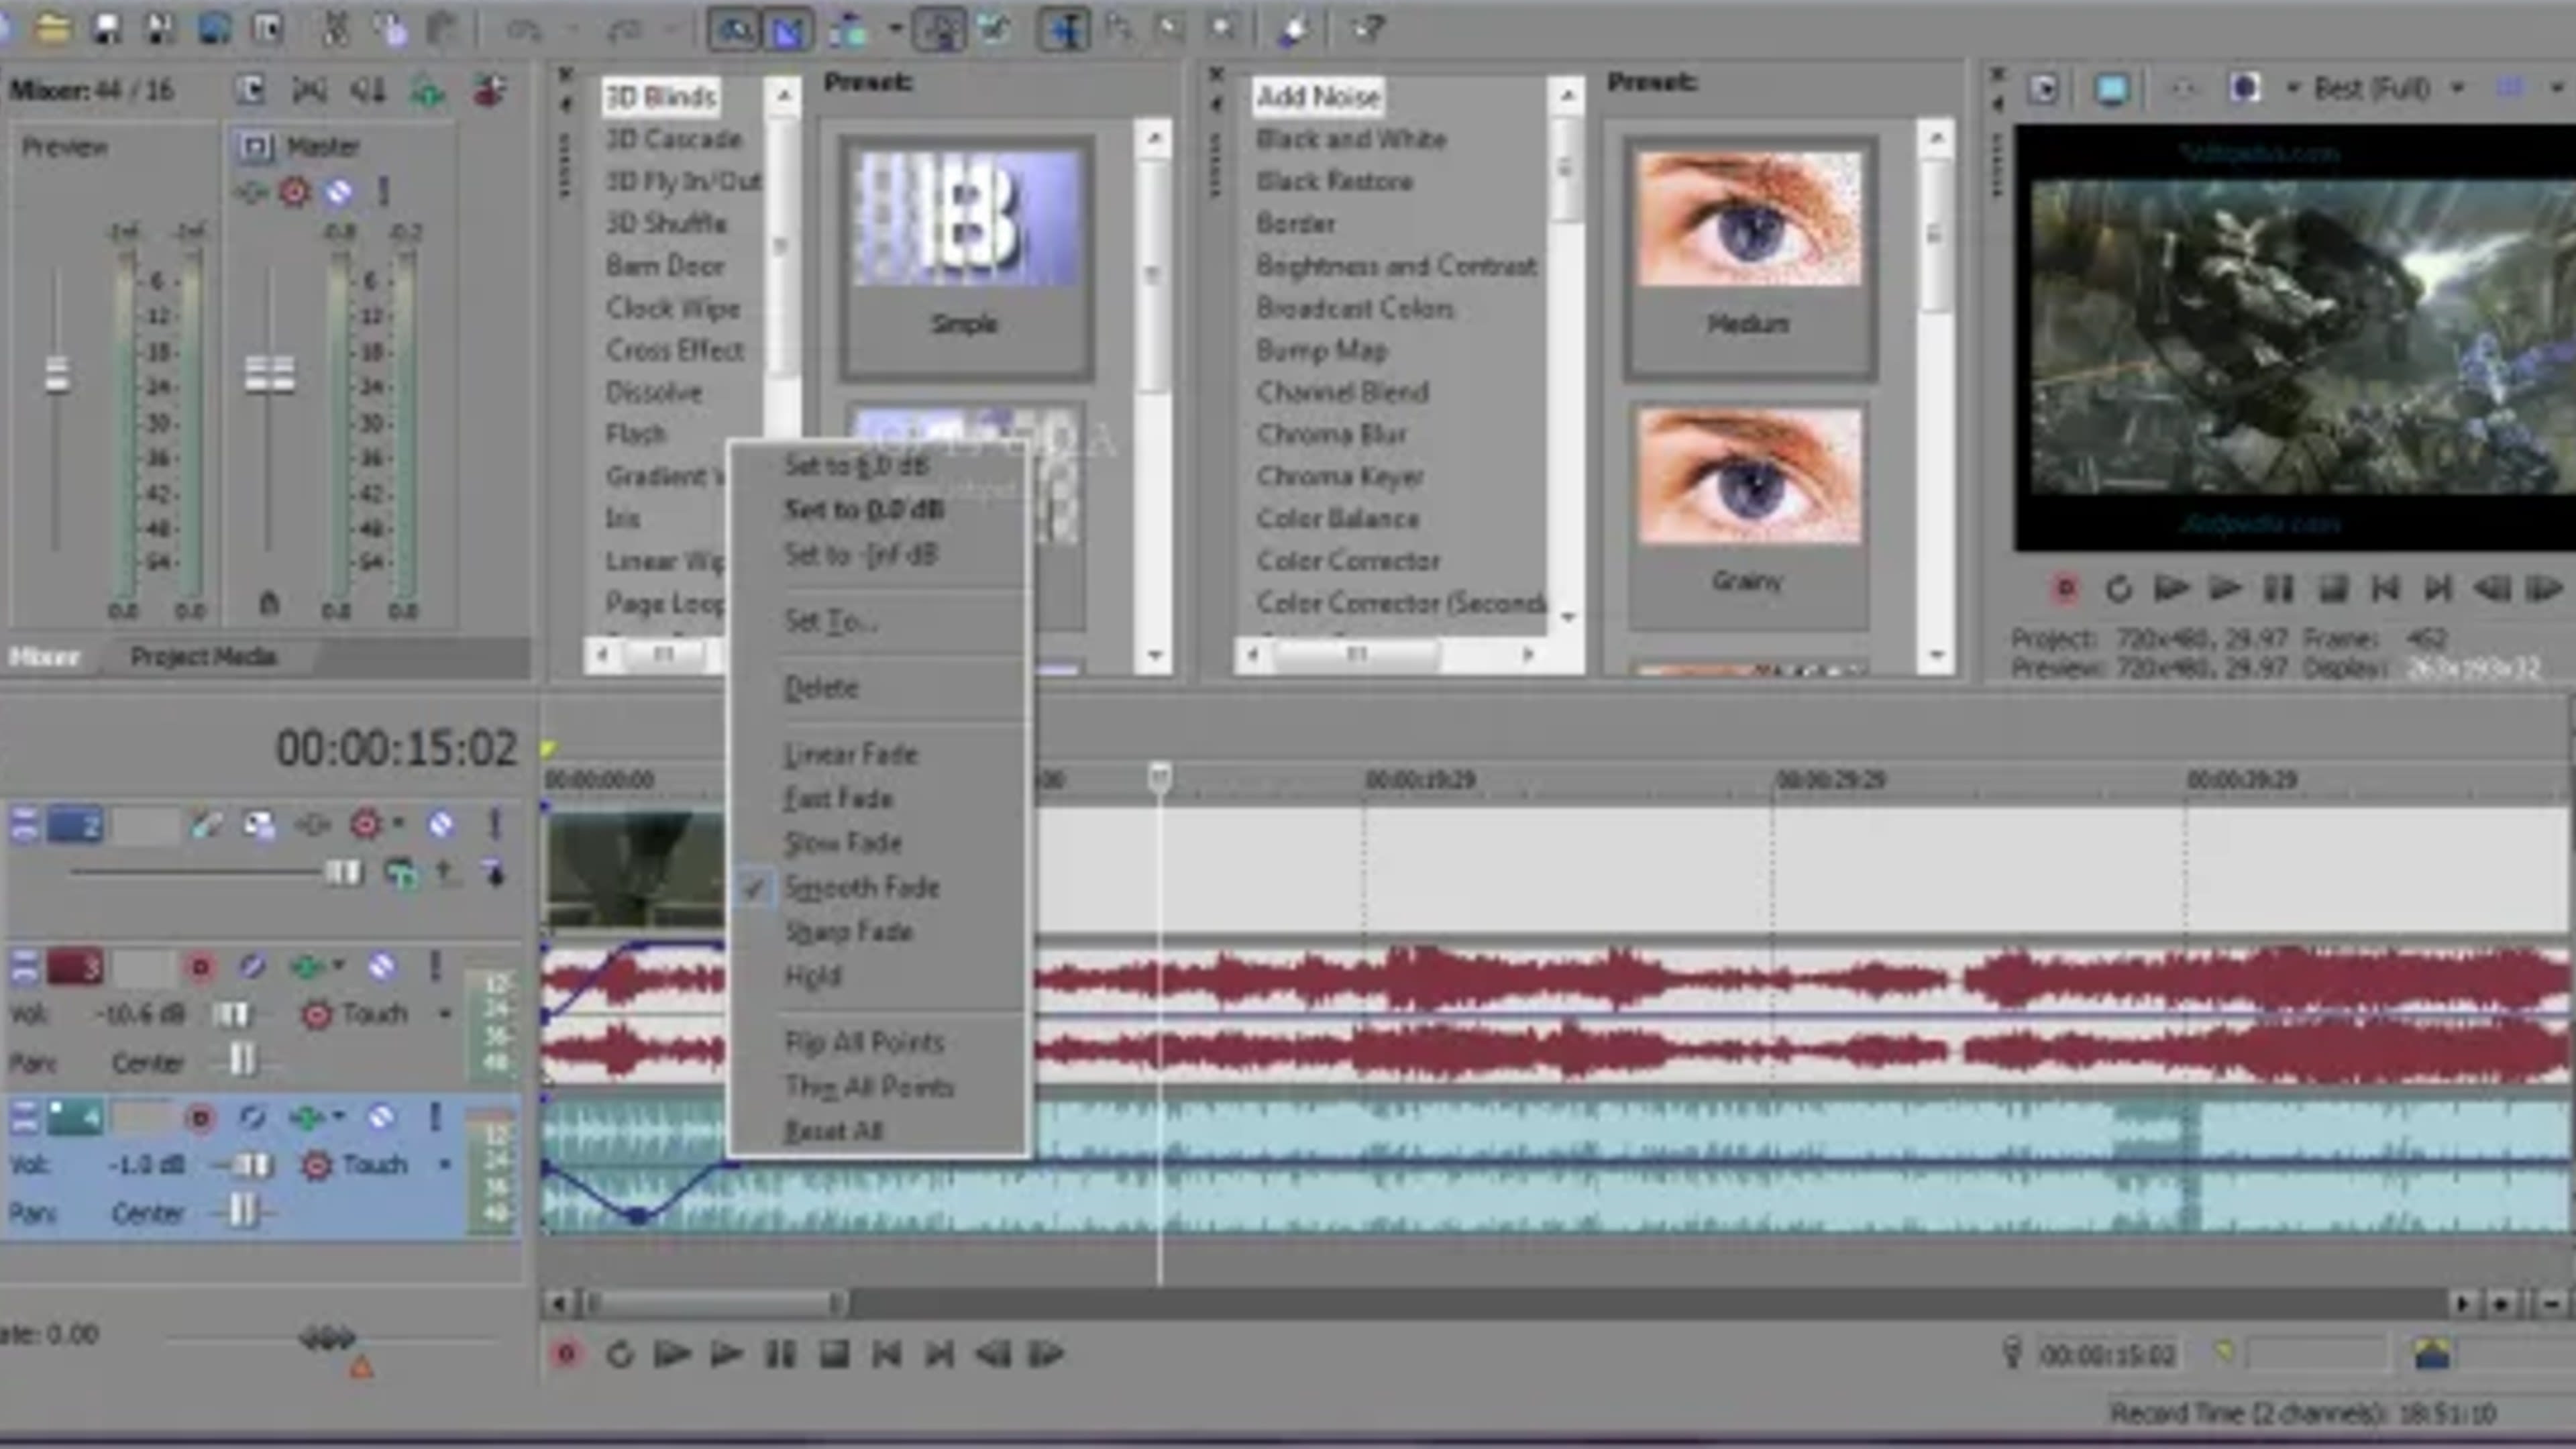2576x1449 pixels.
Task: Select Delete in the context menu
Action: point(821,688)
